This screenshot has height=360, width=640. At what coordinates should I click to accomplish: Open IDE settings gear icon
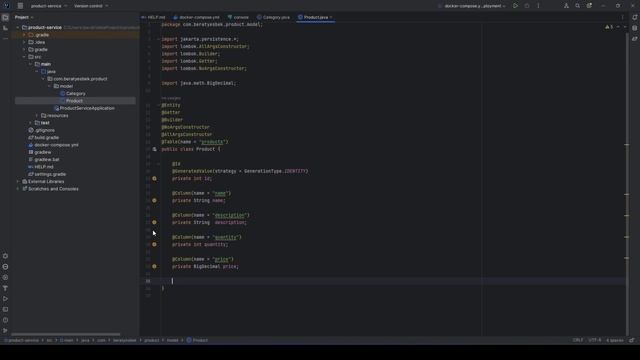tap(589, 6)
